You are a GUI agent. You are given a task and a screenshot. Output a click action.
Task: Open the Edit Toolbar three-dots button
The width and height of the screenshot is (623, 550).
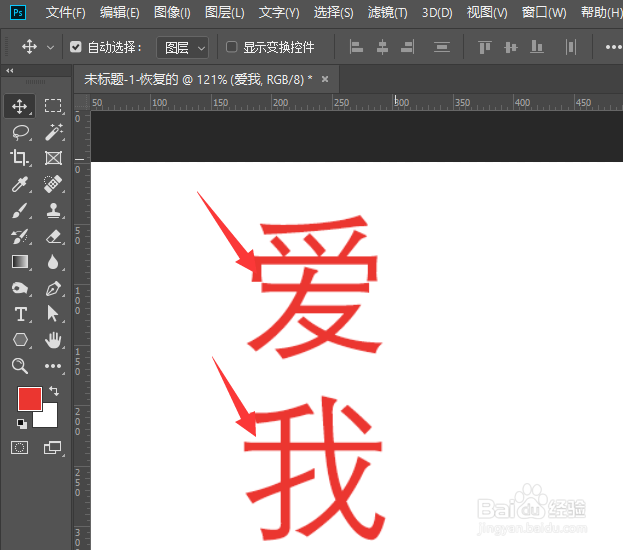53,366
